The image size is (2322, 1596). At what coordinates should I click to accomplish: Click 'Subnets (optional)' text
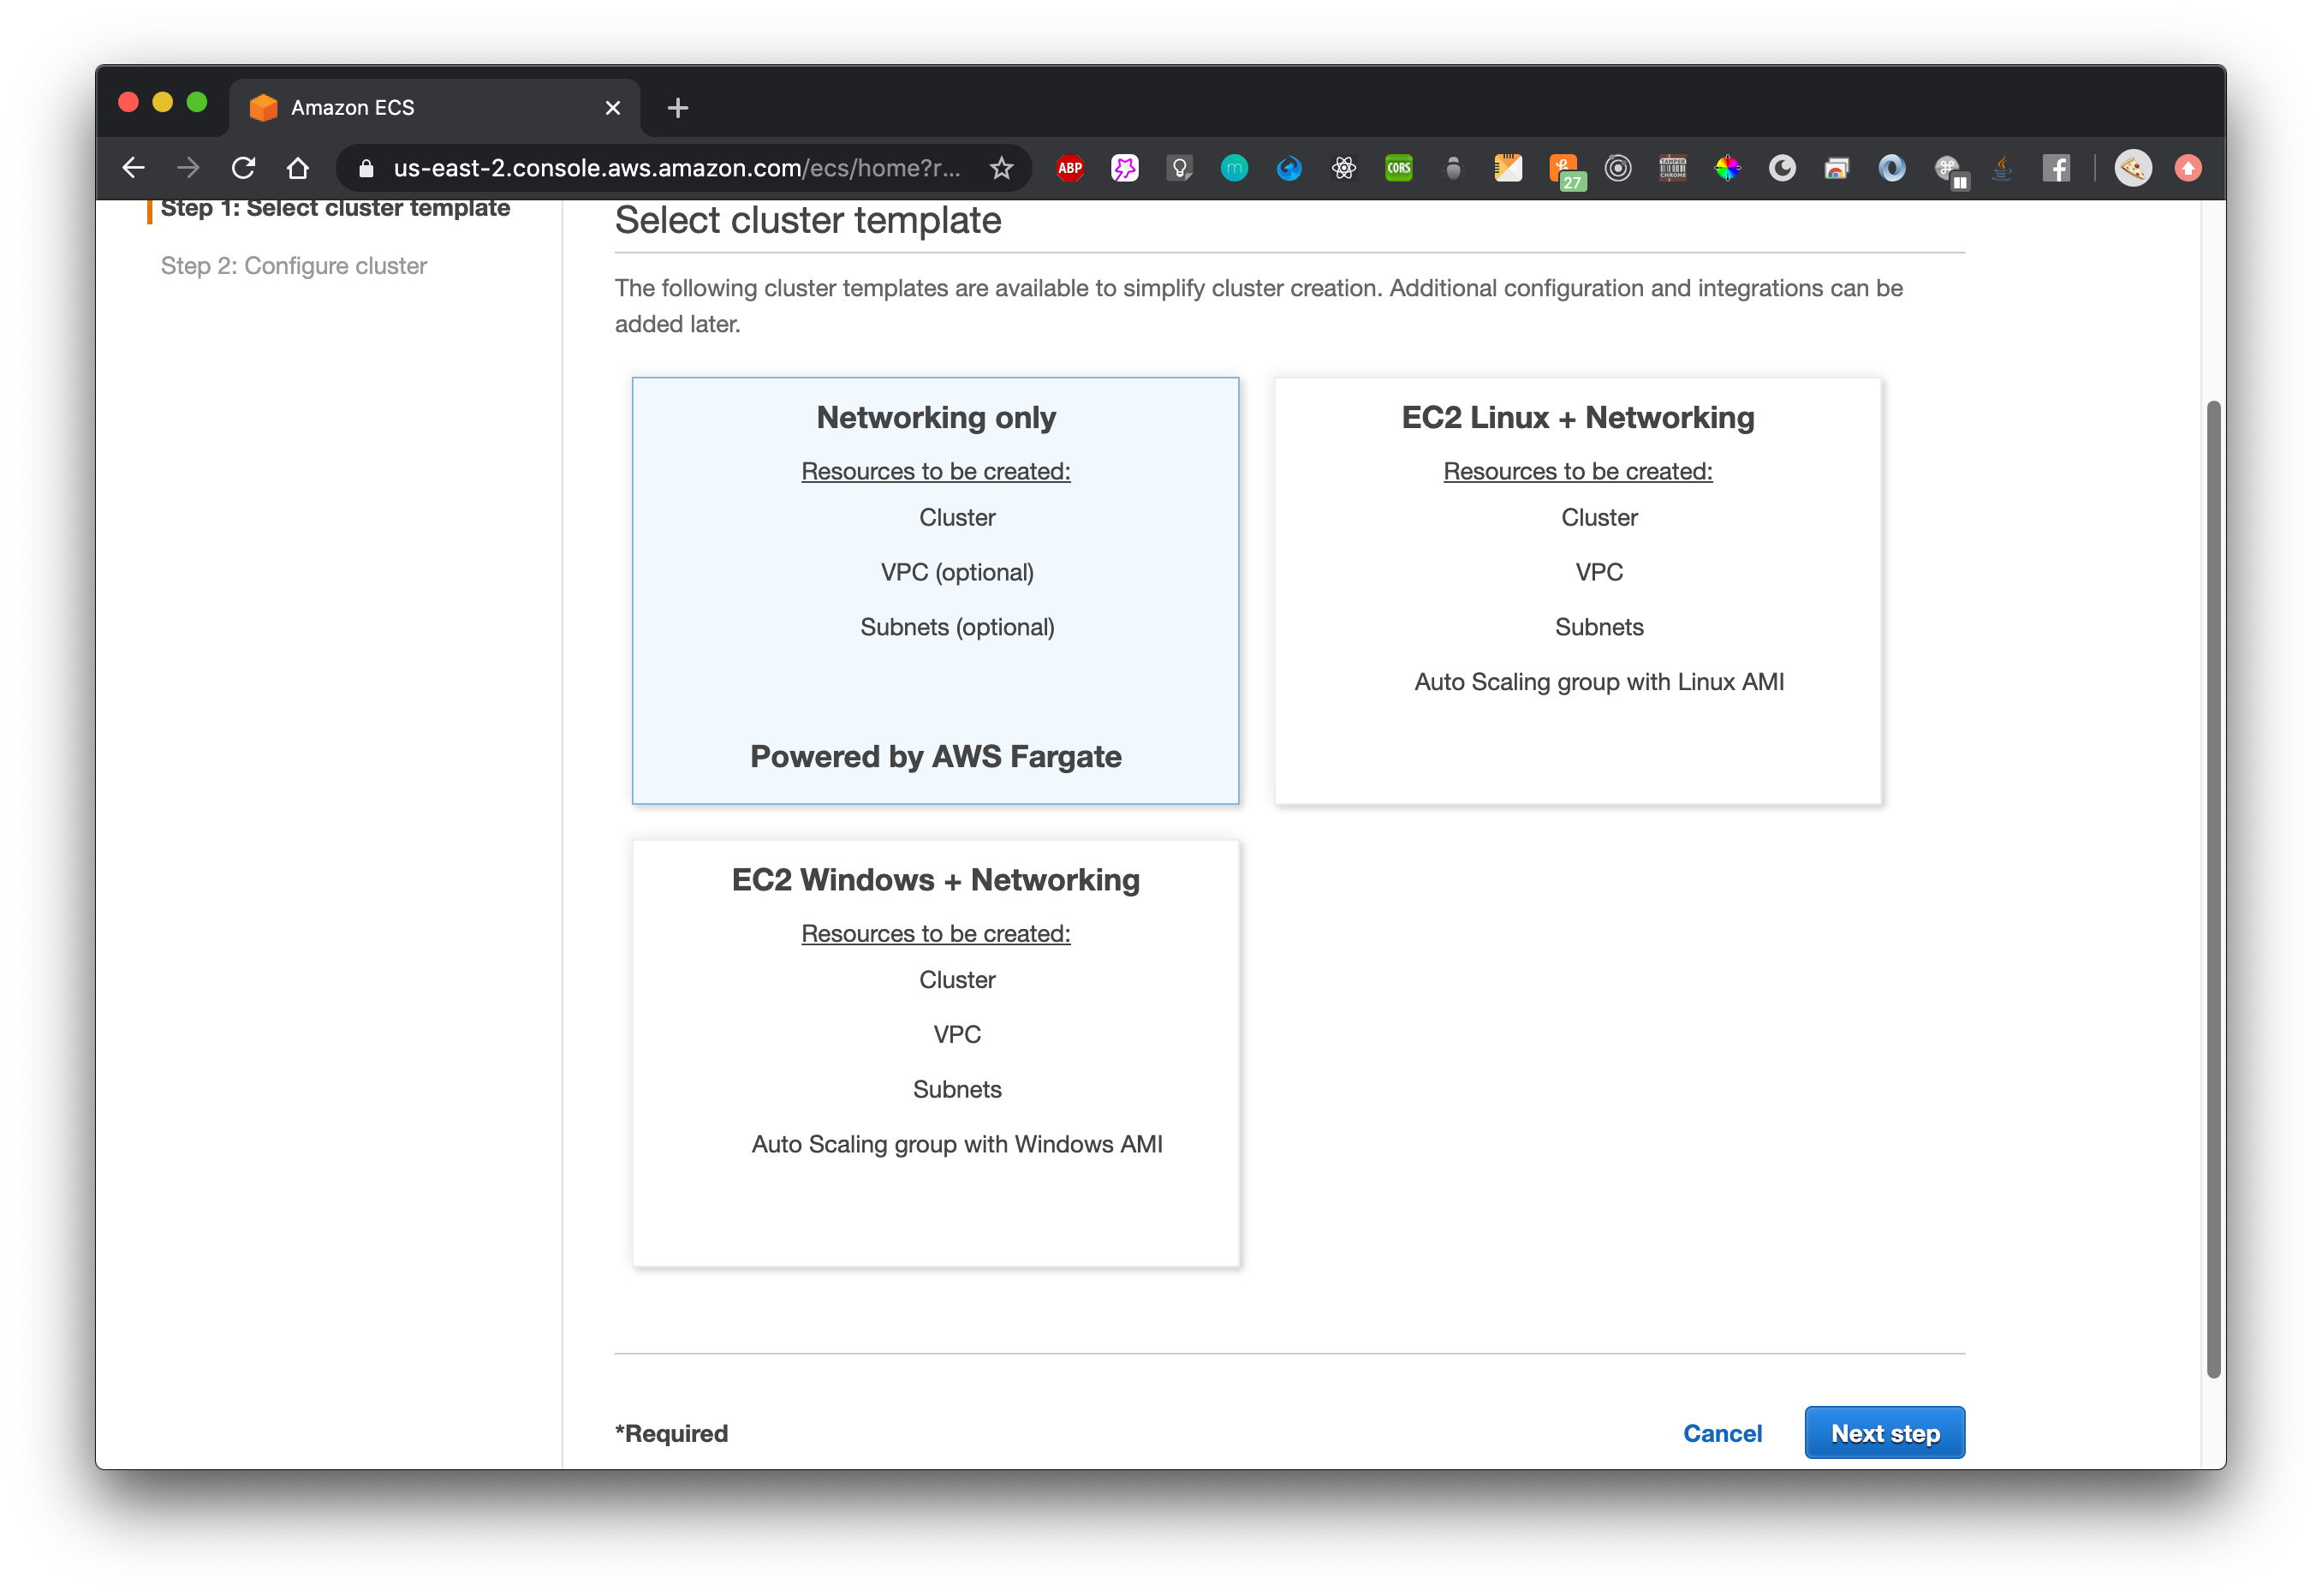pos(956,627)
